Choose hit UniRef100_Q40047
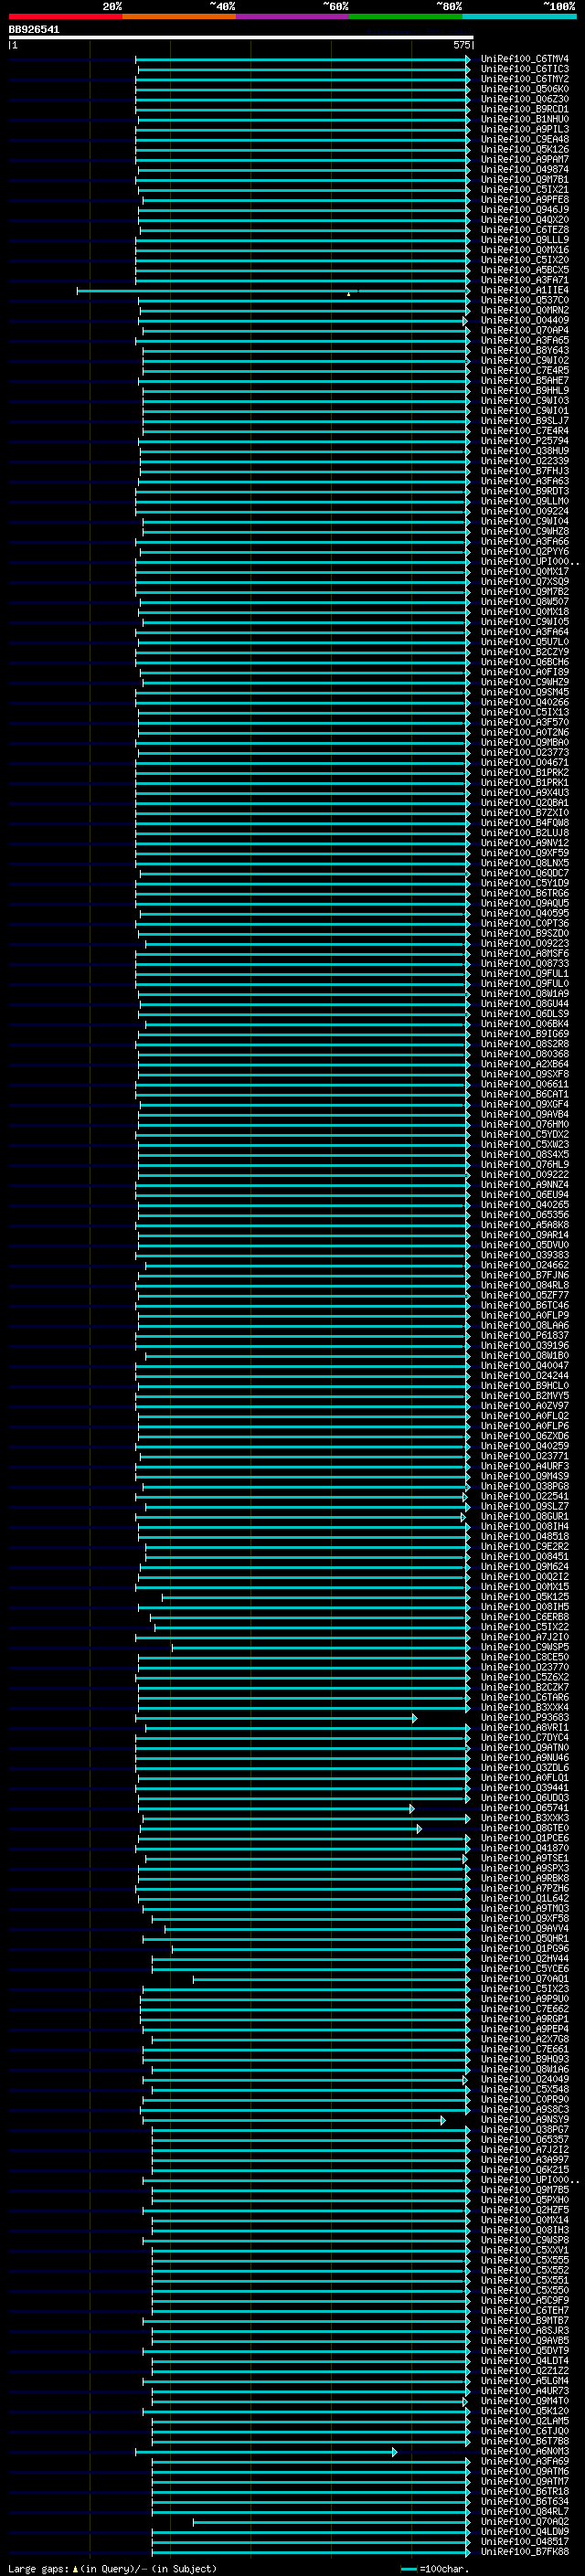 [525, 1365]
